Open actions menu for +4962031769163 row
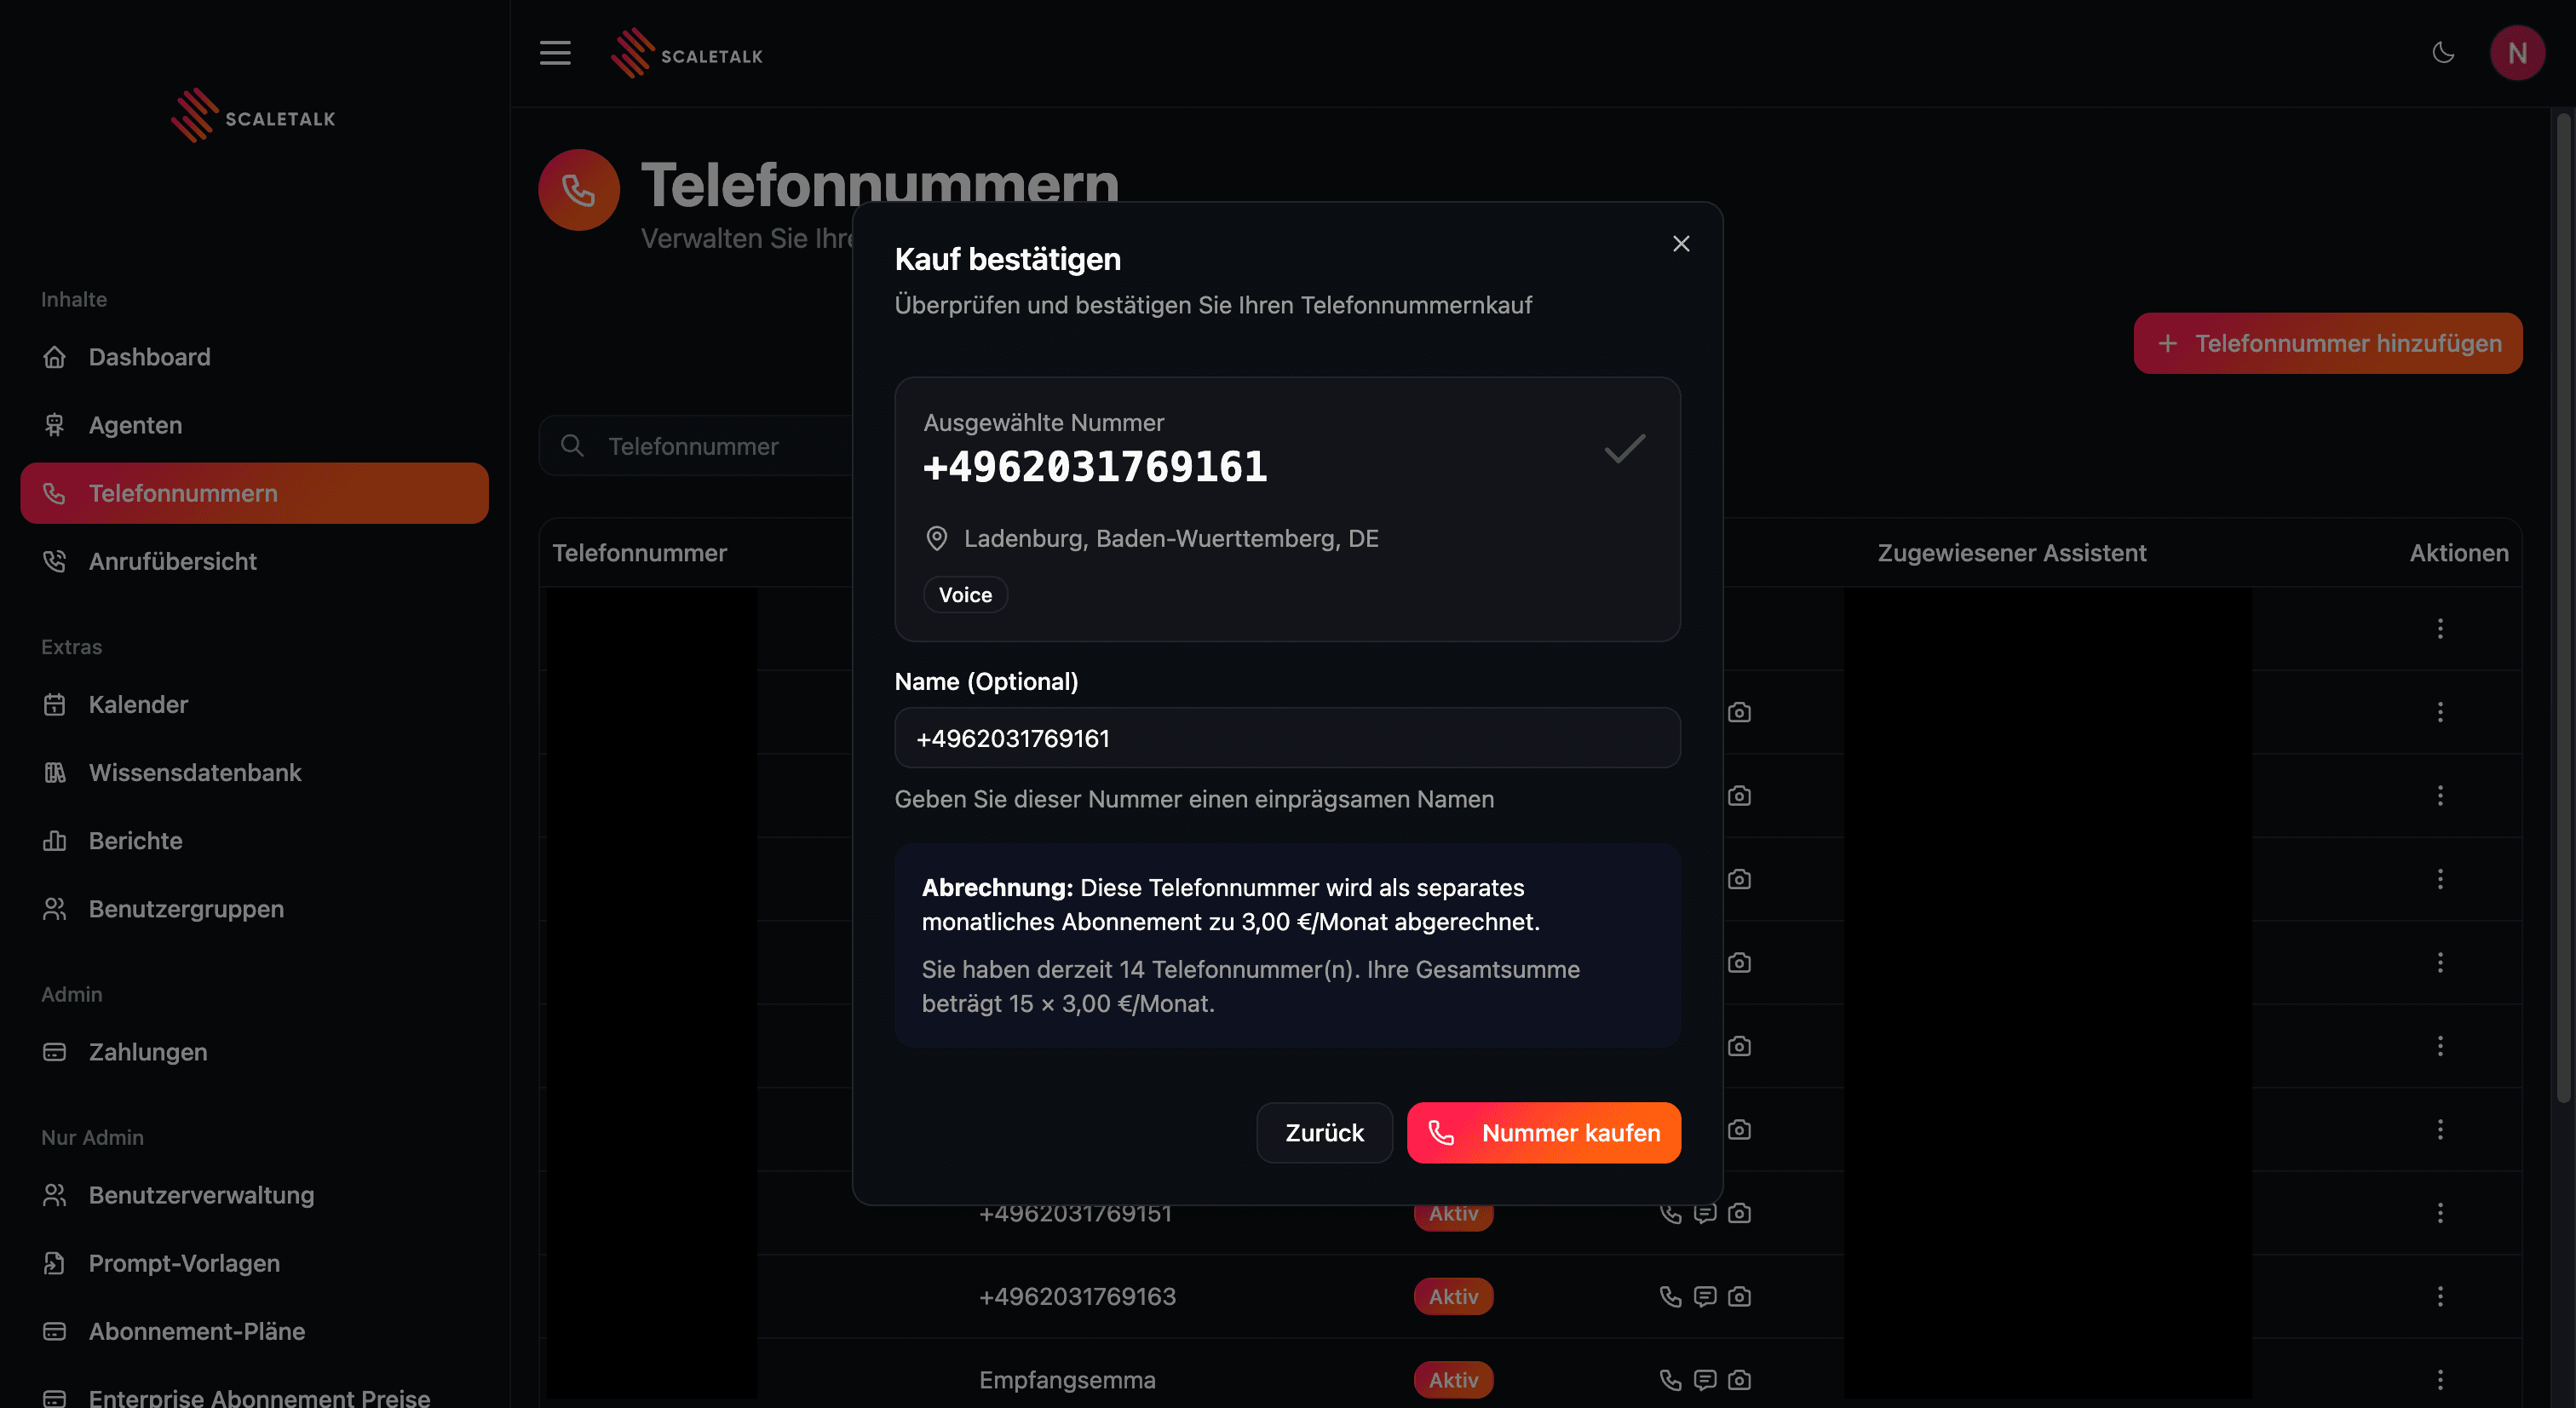This screenshot has height=1408, width=2576. pos(2440,1296)
